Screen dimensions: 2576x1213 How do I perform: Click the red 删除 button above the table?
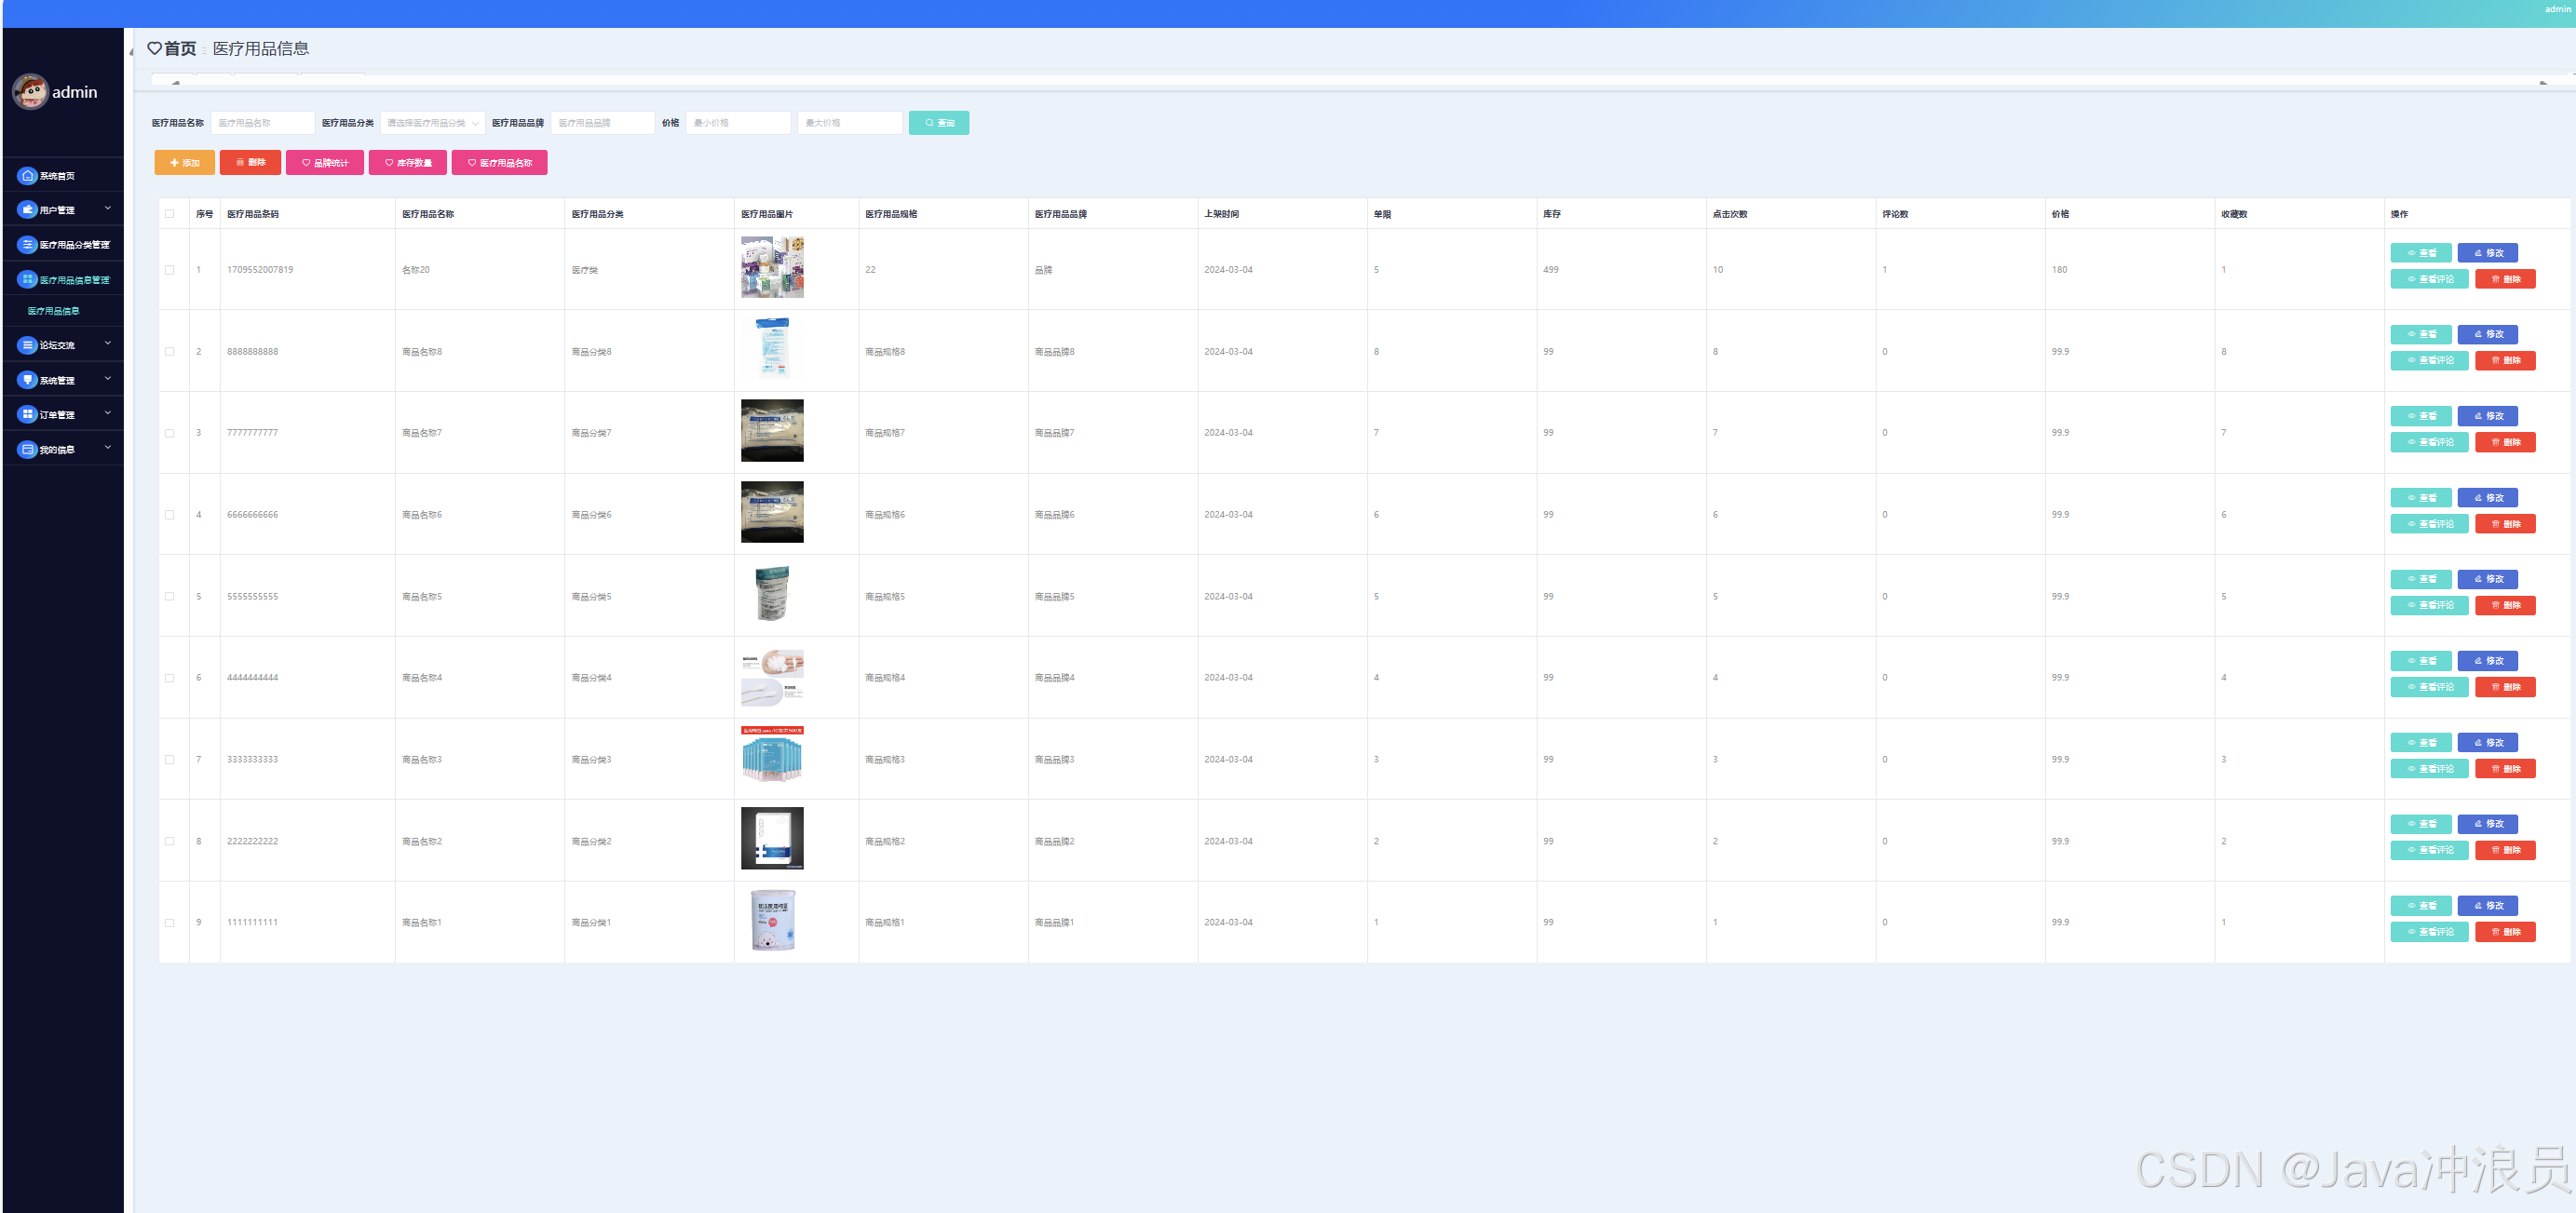pos(250,163)
